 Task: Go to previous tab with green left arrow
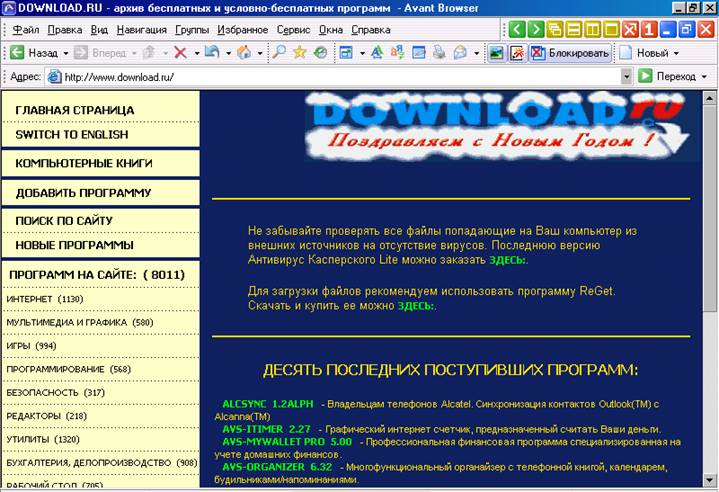[517, 30]
